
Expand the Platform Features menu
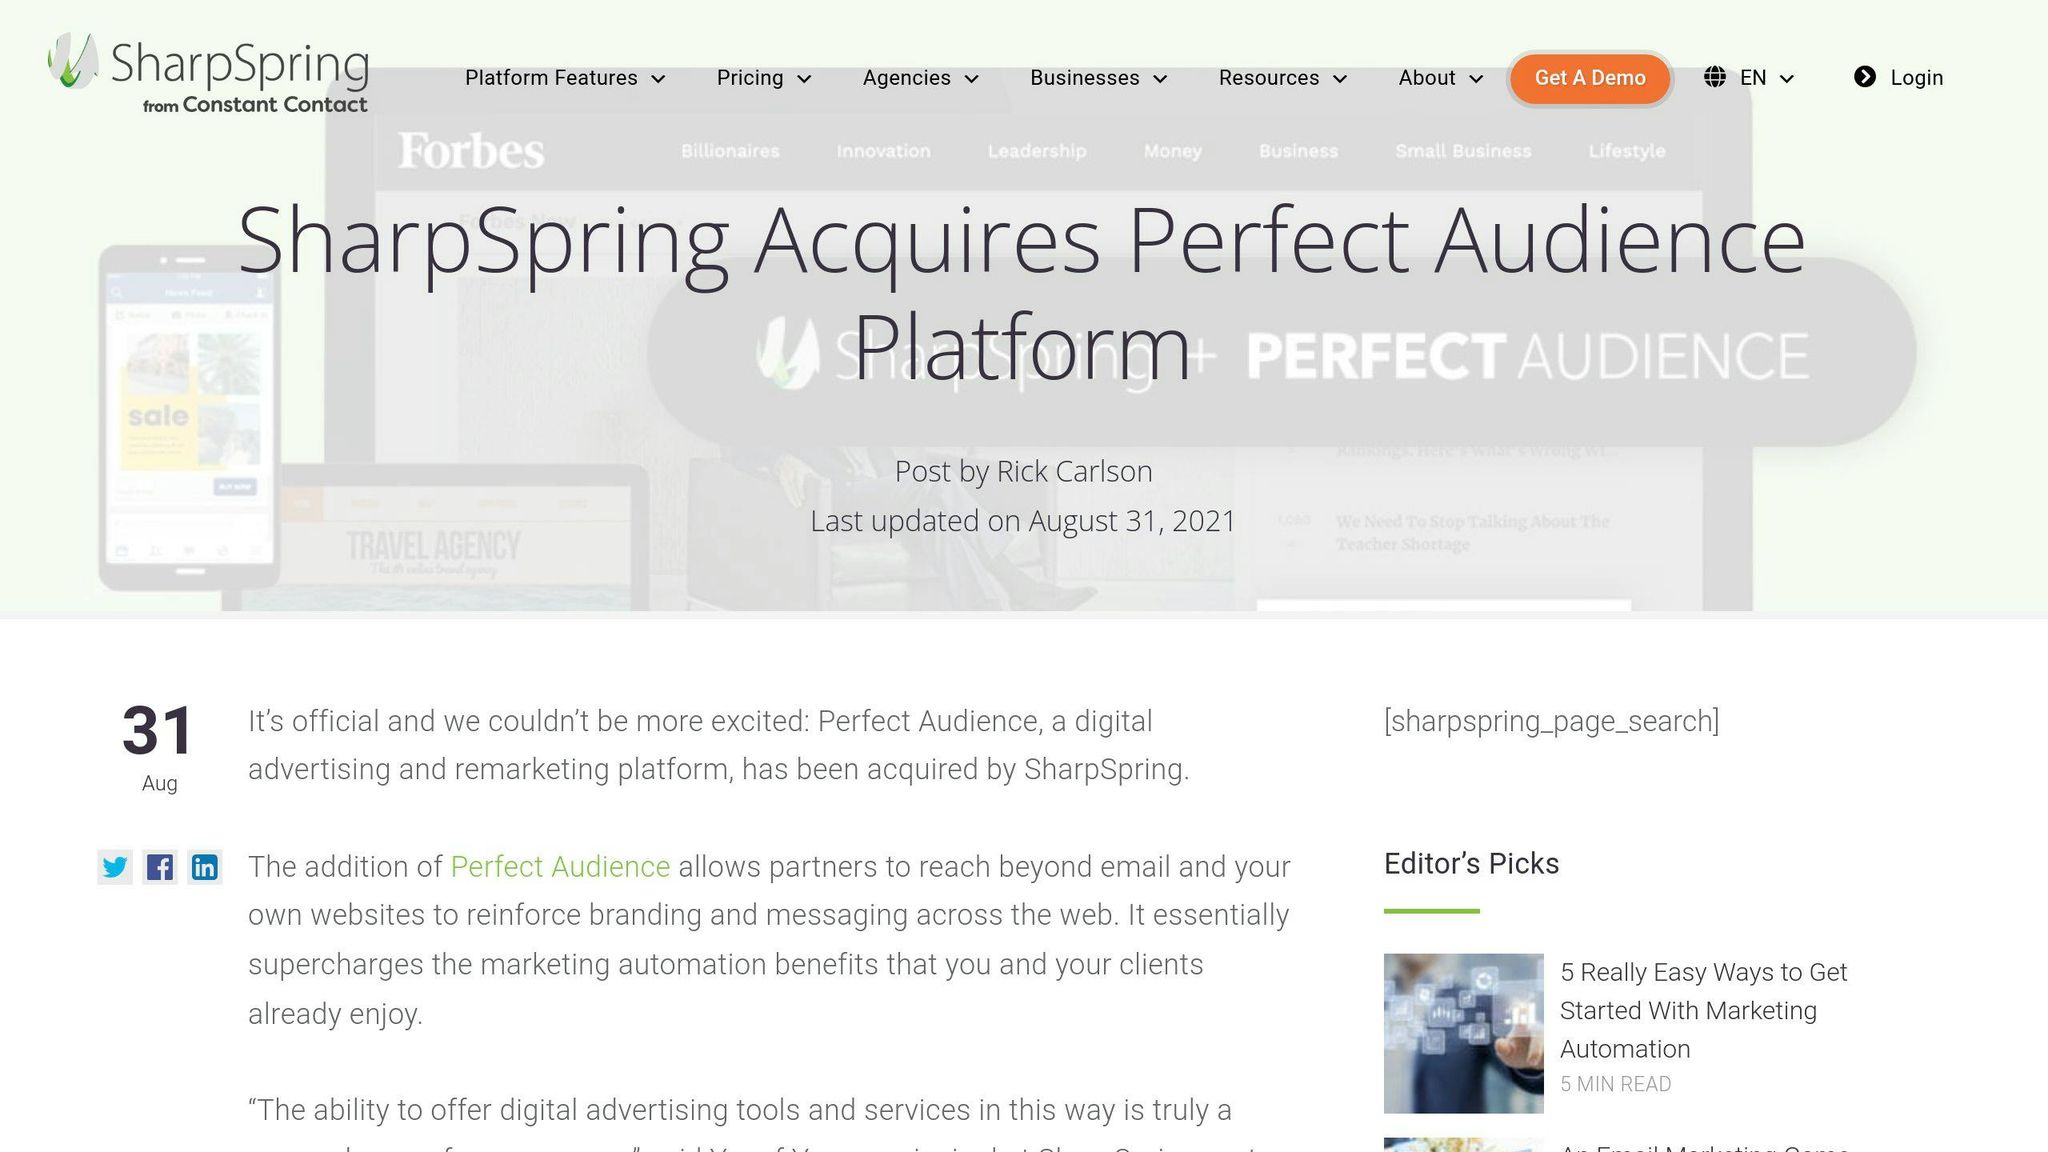click(x=565, y=78)
